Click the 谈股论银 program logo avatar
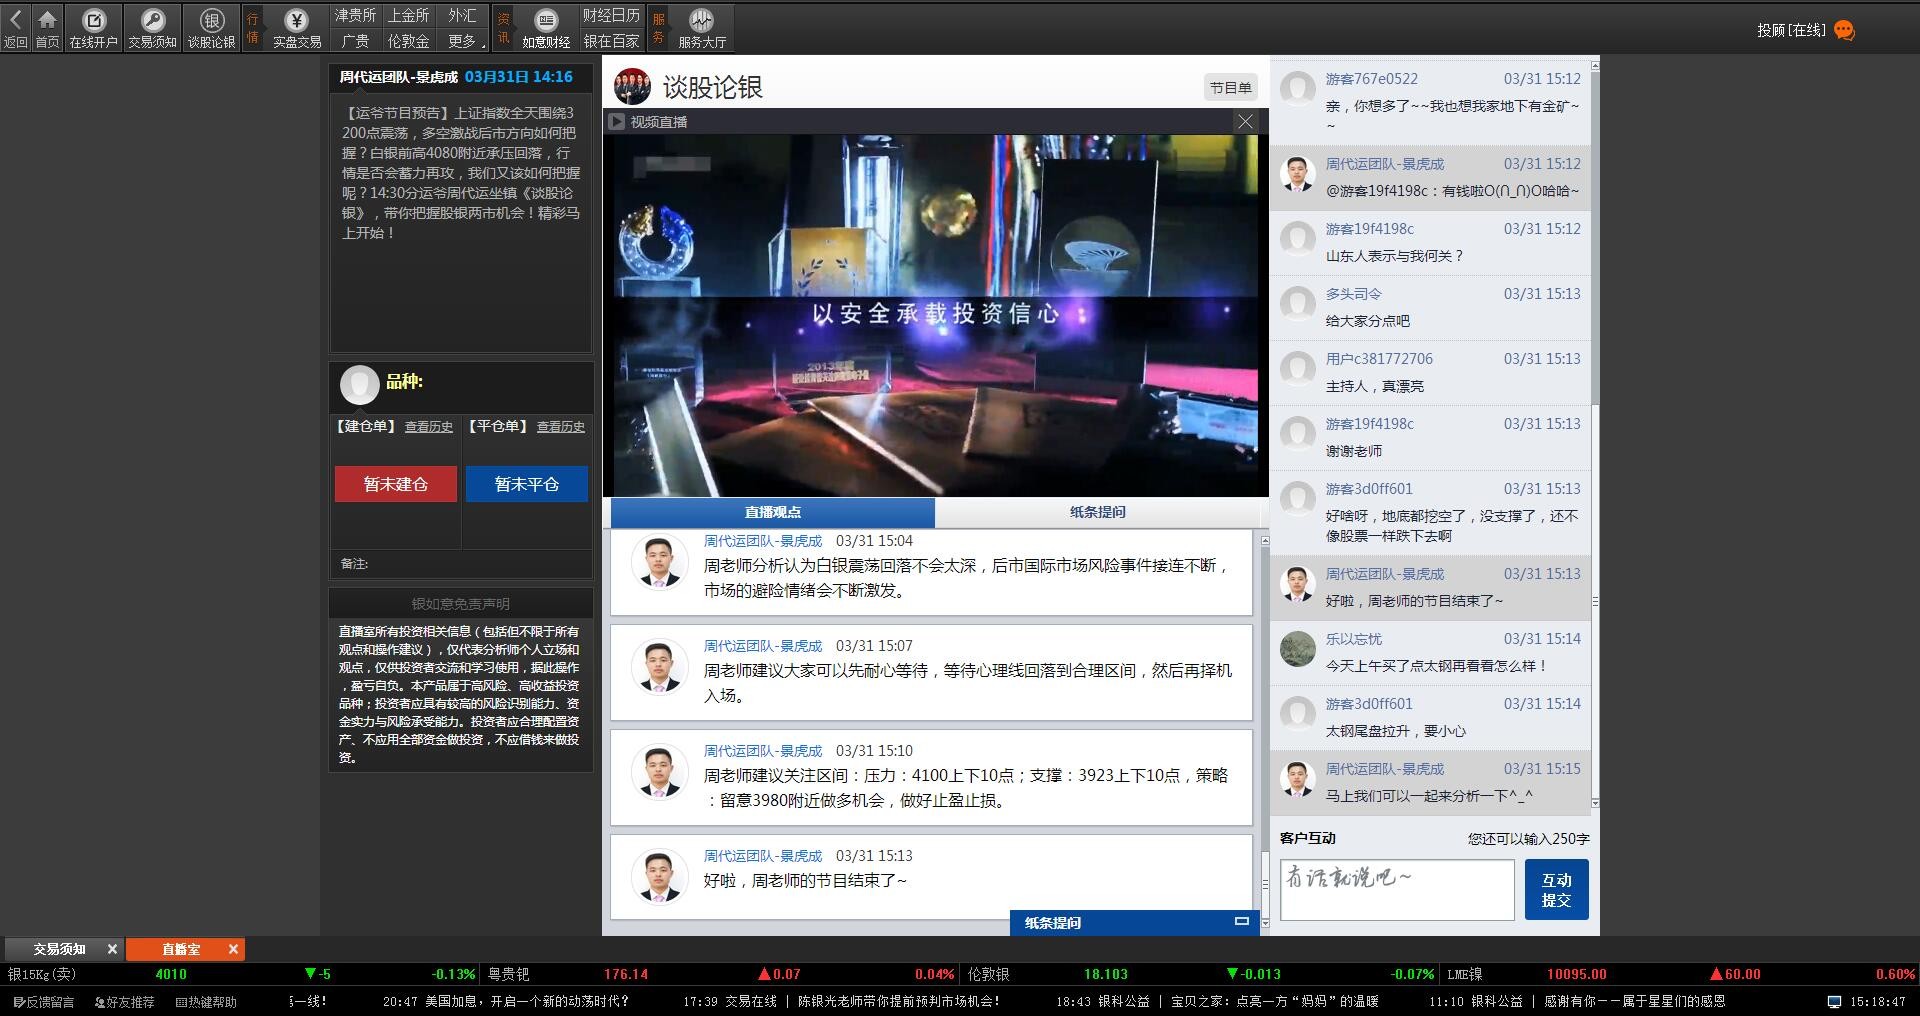Image resolution: width=1920 pixels, height=1016 pixels. point(632,87)
